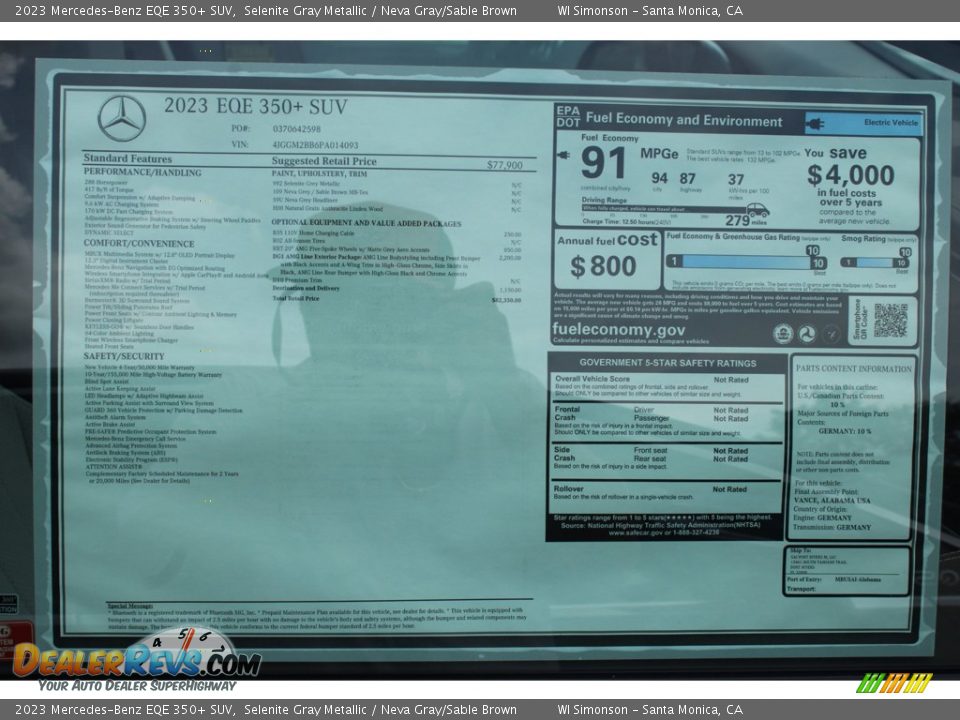960x720 pixels.
Task: Click the bottom caption '2023 Mercedes-Benz EQE 350+ SUV'
Action: [x=125, y=710]
